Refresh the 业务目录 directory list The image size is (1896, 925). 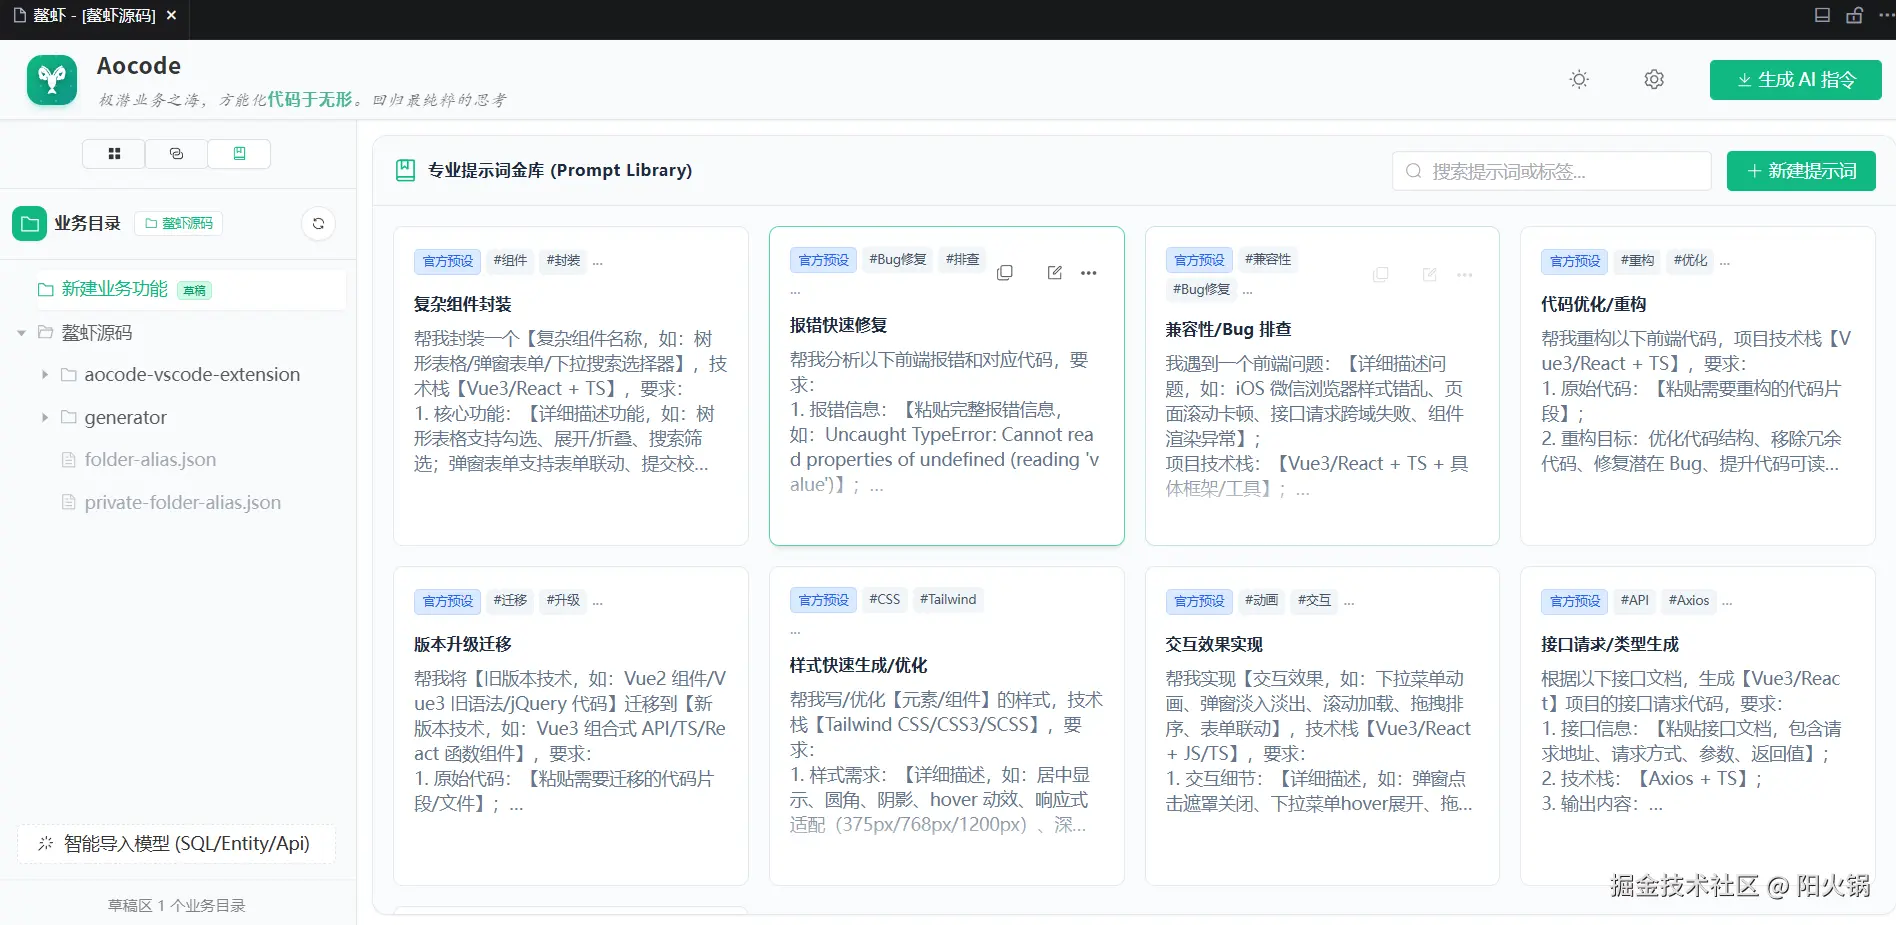click(318, 224)
